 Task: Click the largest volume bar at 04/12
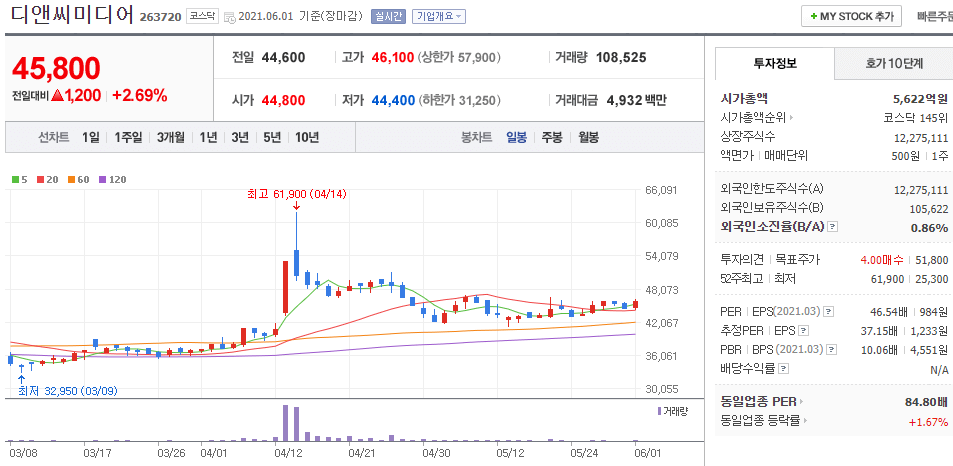click(286, 423)
